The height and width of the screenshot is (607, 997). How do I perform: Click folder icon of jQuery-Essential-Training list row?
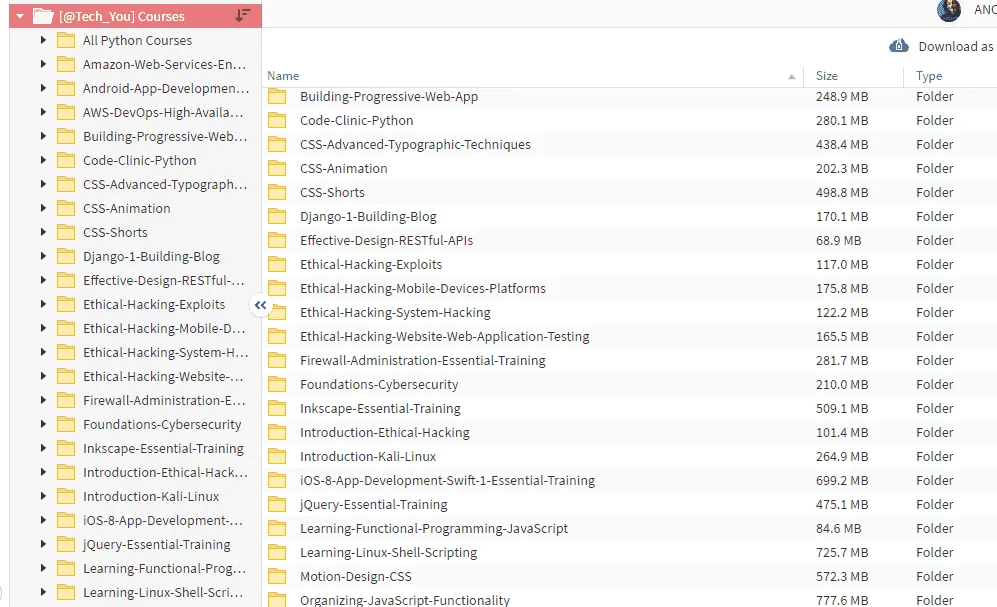pyautogui.click(x=277, y=505)
